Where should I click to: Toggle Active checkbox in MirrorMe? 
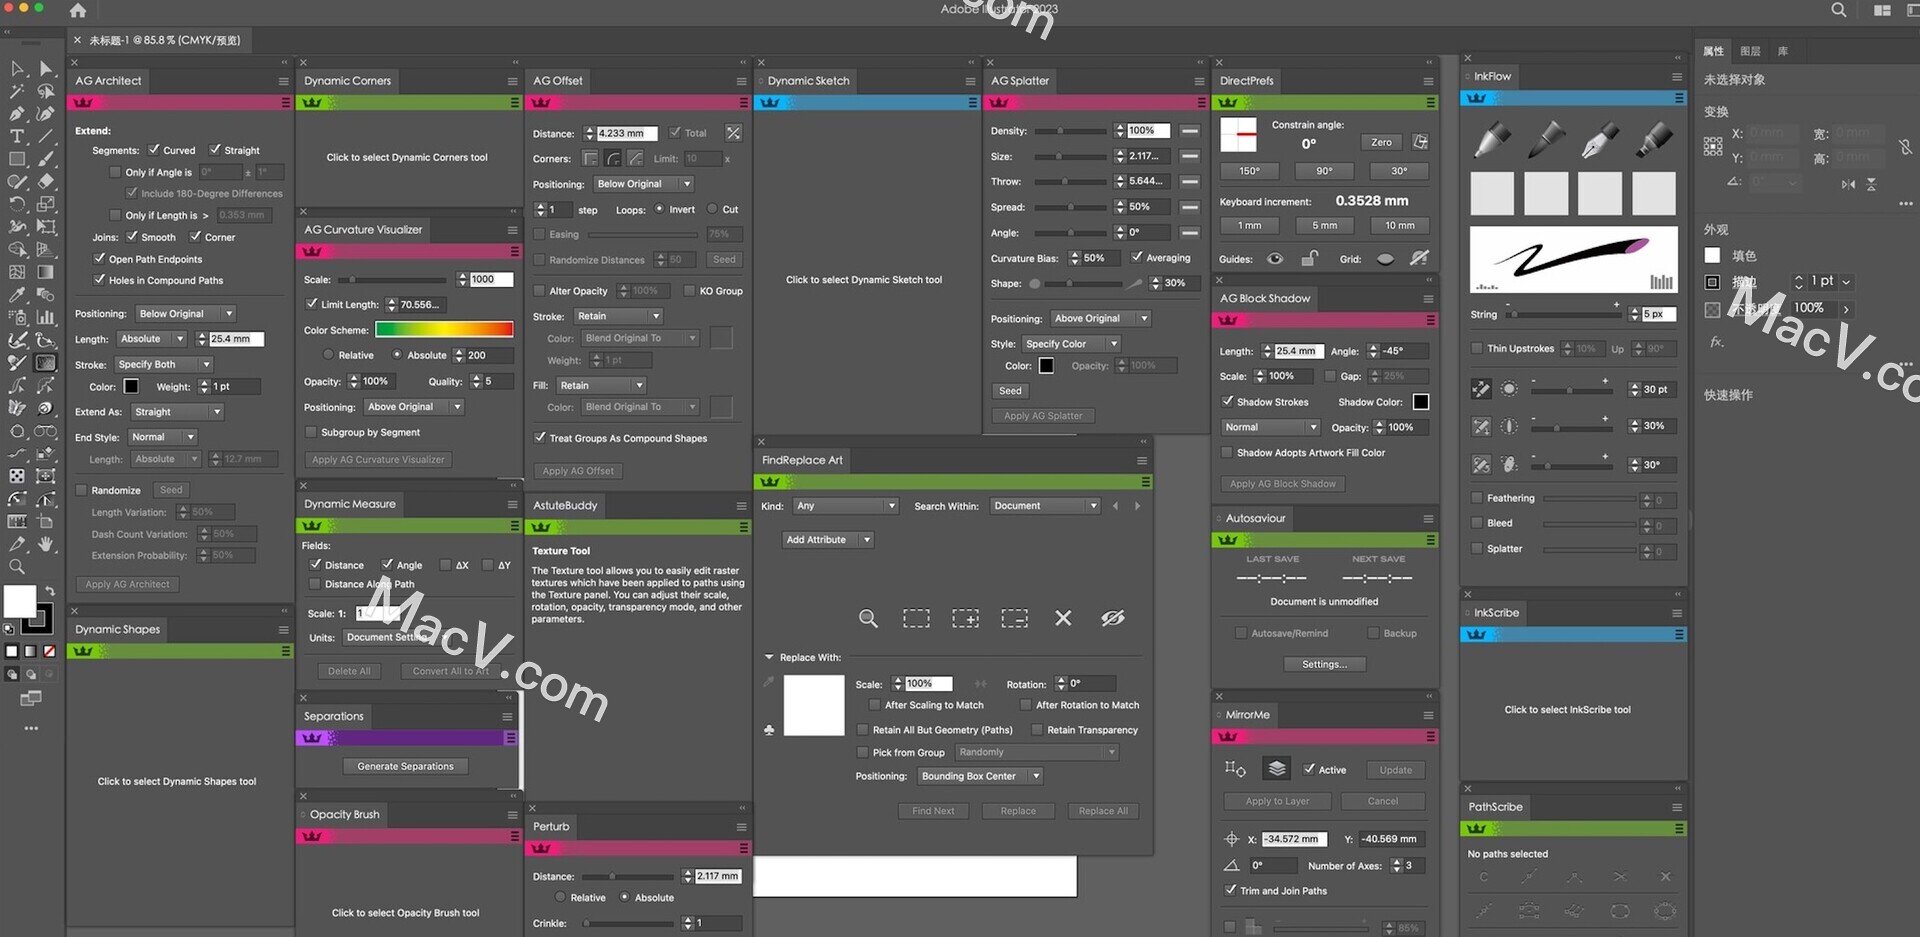[x=1309, y=769]
